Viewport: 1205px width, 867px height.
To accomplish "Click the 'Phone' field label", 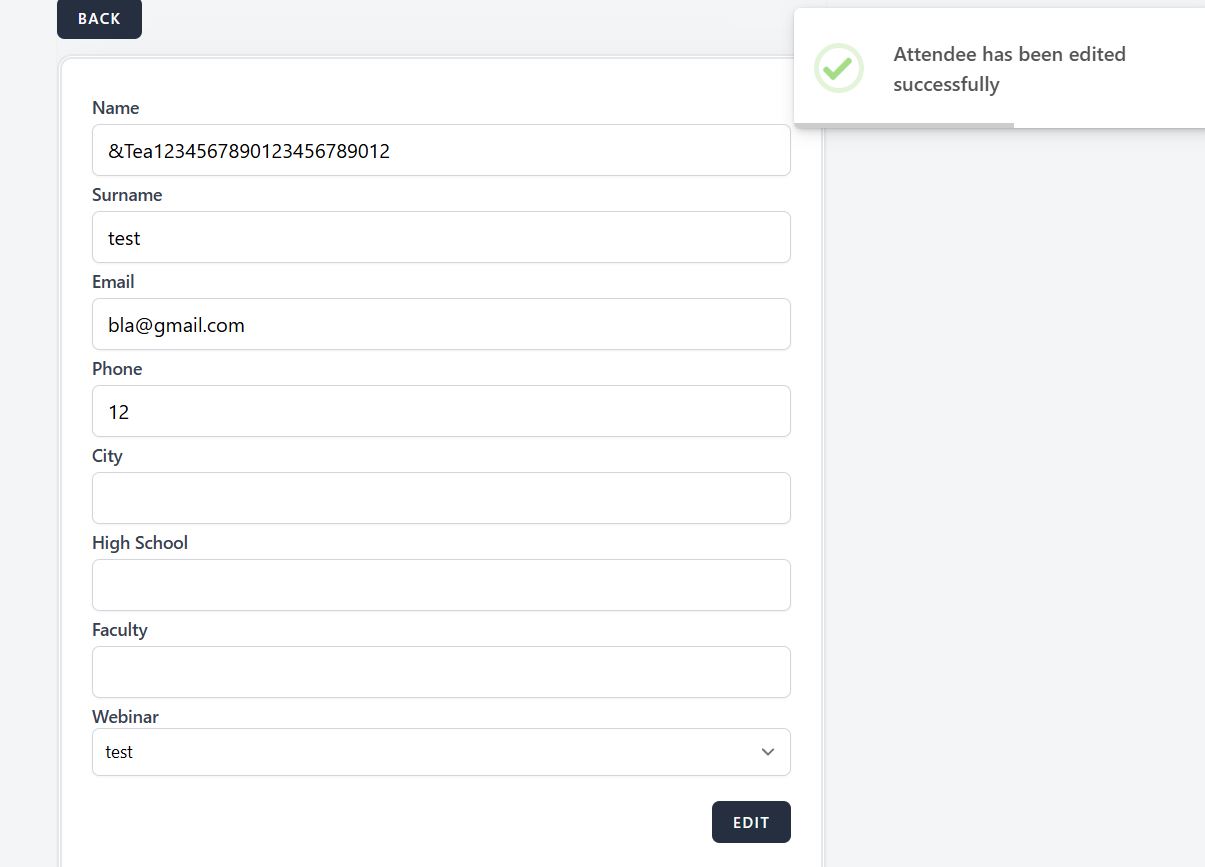I will tap(117, 369).
